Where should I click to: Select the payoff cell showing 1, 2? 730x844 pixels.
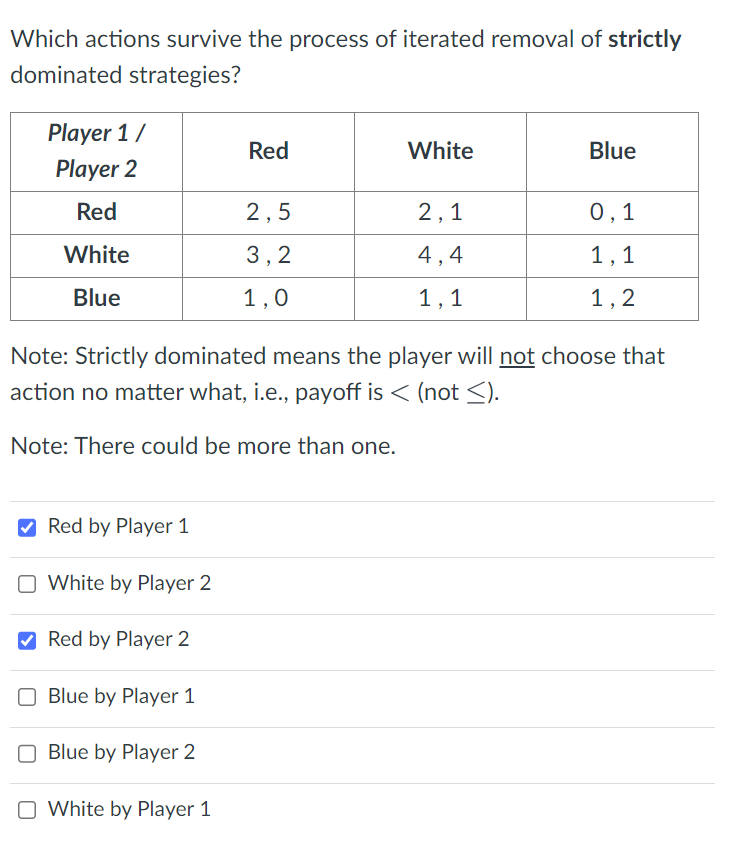612,298
